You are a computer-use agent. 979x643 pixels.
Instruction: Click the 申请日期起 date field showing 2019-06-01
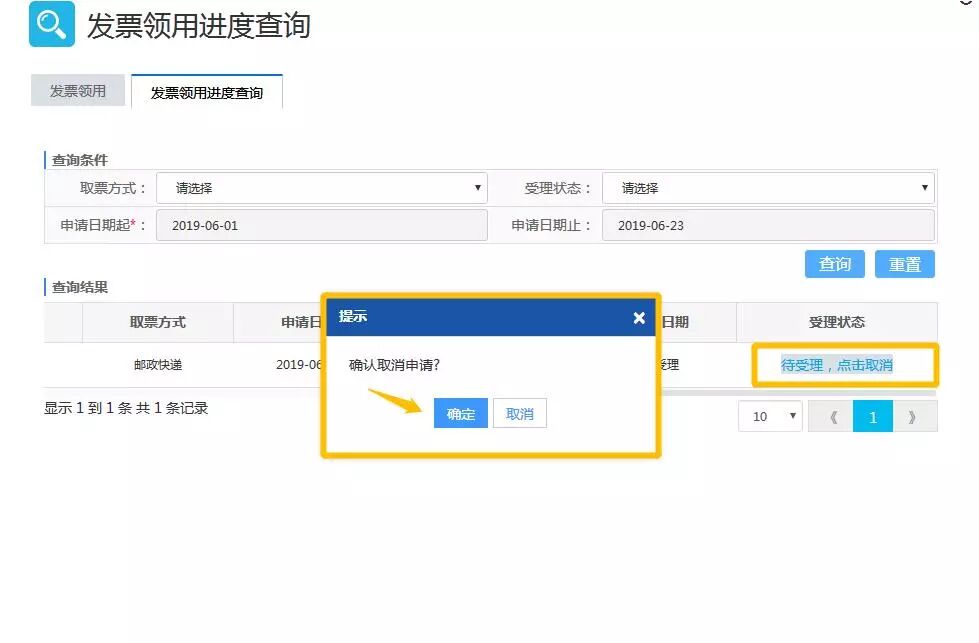point(320,225)
